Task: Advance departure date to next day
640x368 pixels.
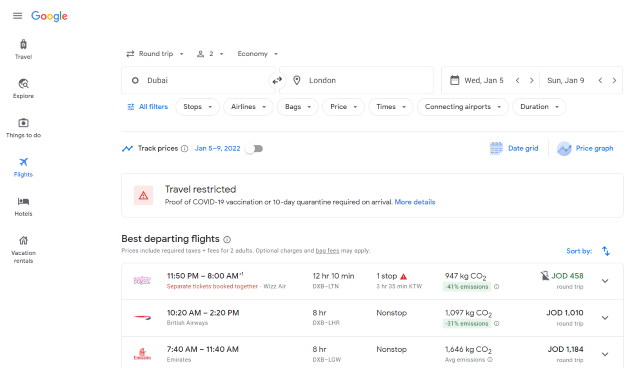Action: coord(531,80)
